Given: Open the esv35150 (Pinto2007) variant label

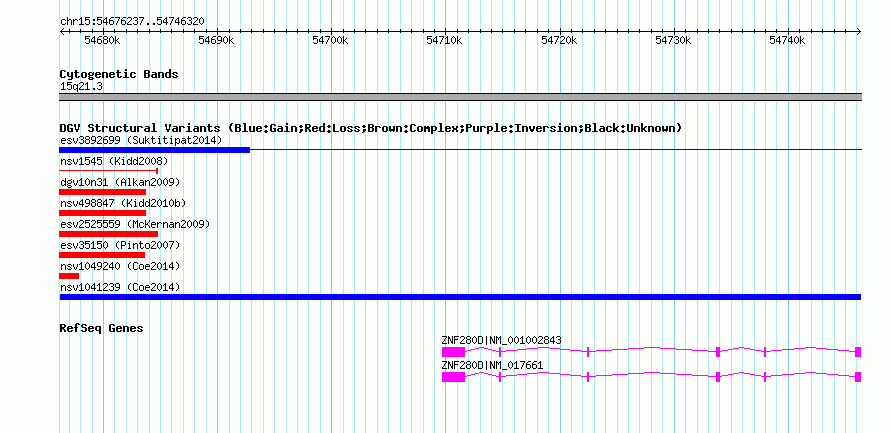Looking at the screenshot, I should pyautogui.click(x=120, y=245).
